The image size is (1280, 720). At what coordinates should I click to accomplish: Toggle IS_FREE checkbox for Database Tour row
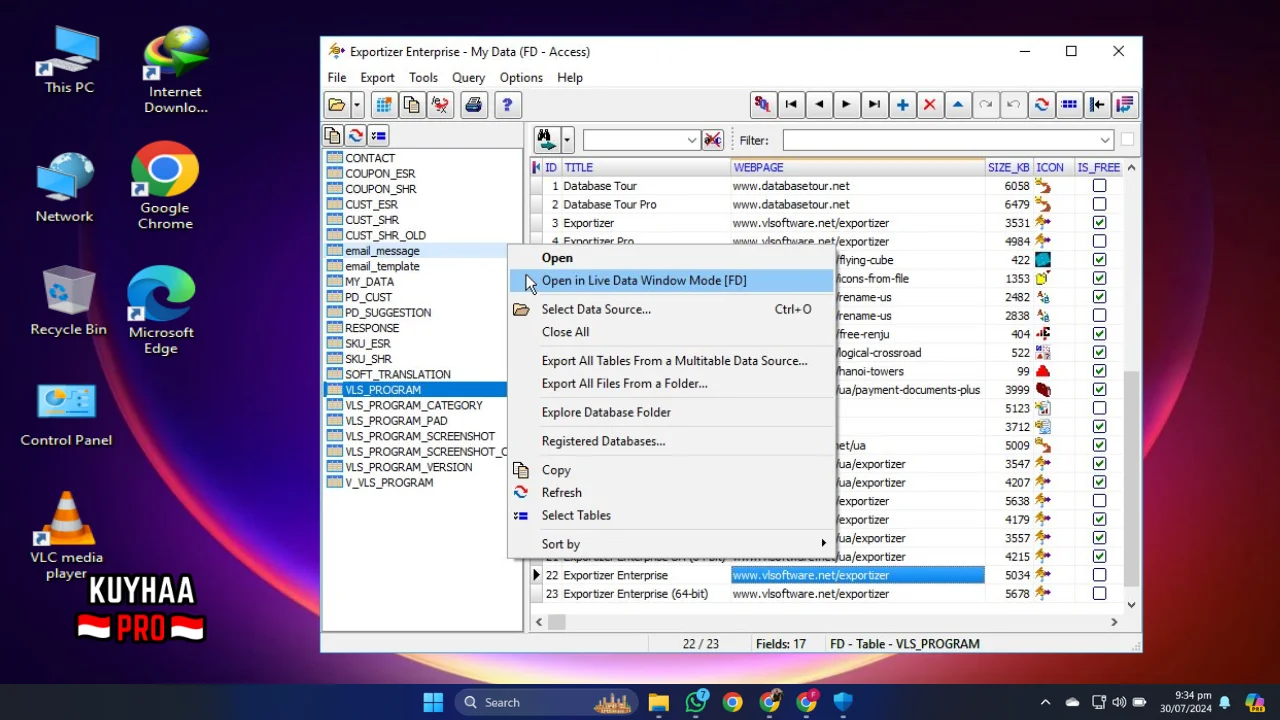coord(1100,186)
